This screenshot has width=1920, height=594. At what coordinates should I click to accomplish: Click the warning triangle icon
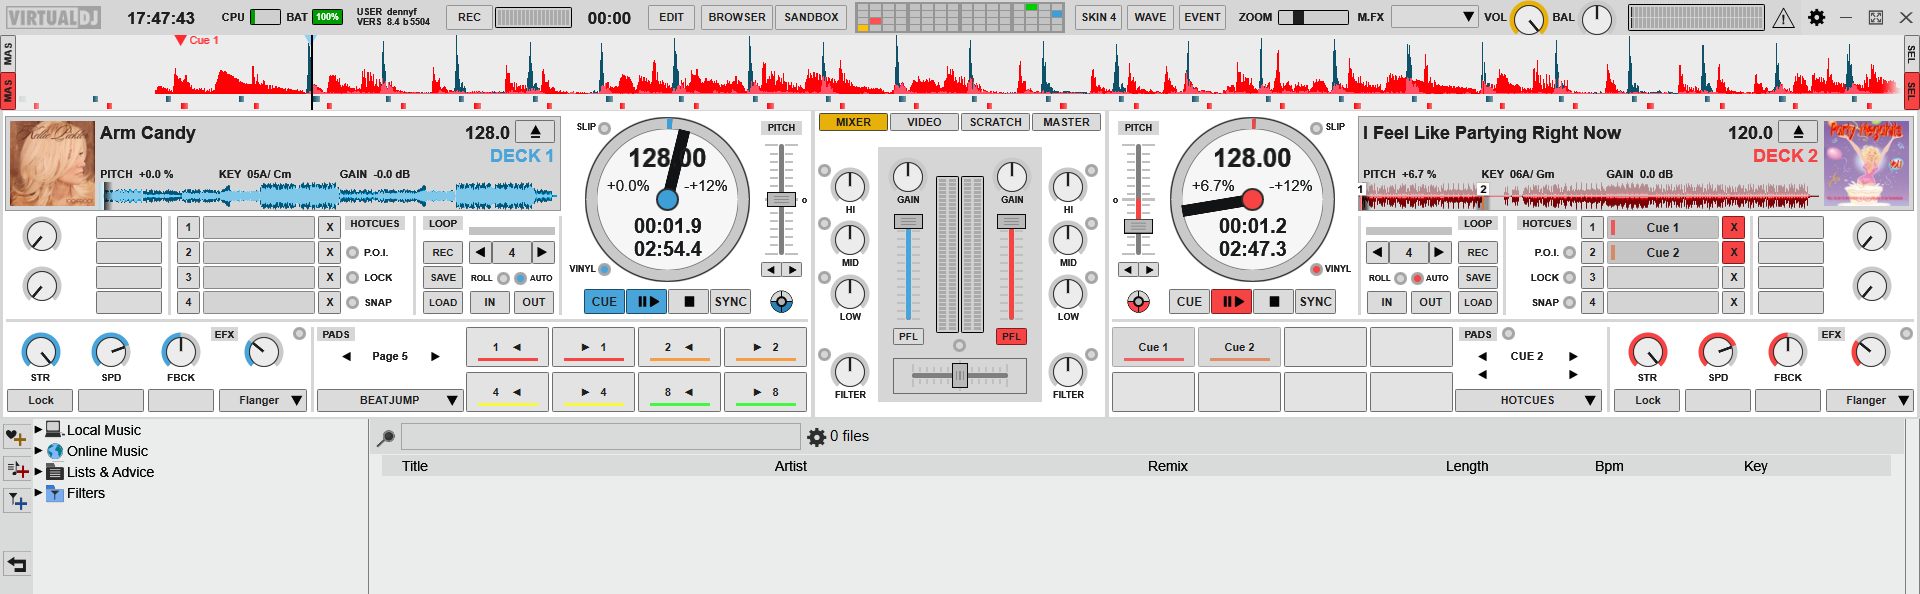[1783, 17]
